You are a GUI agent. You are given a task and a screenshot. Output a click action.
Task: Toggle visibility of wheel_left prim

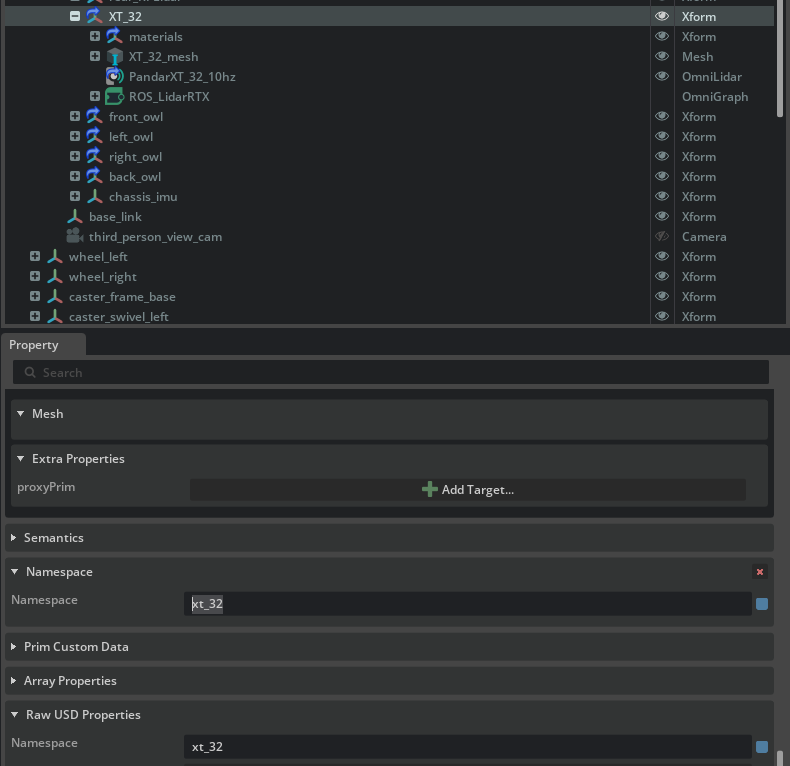tap(661, 257)
